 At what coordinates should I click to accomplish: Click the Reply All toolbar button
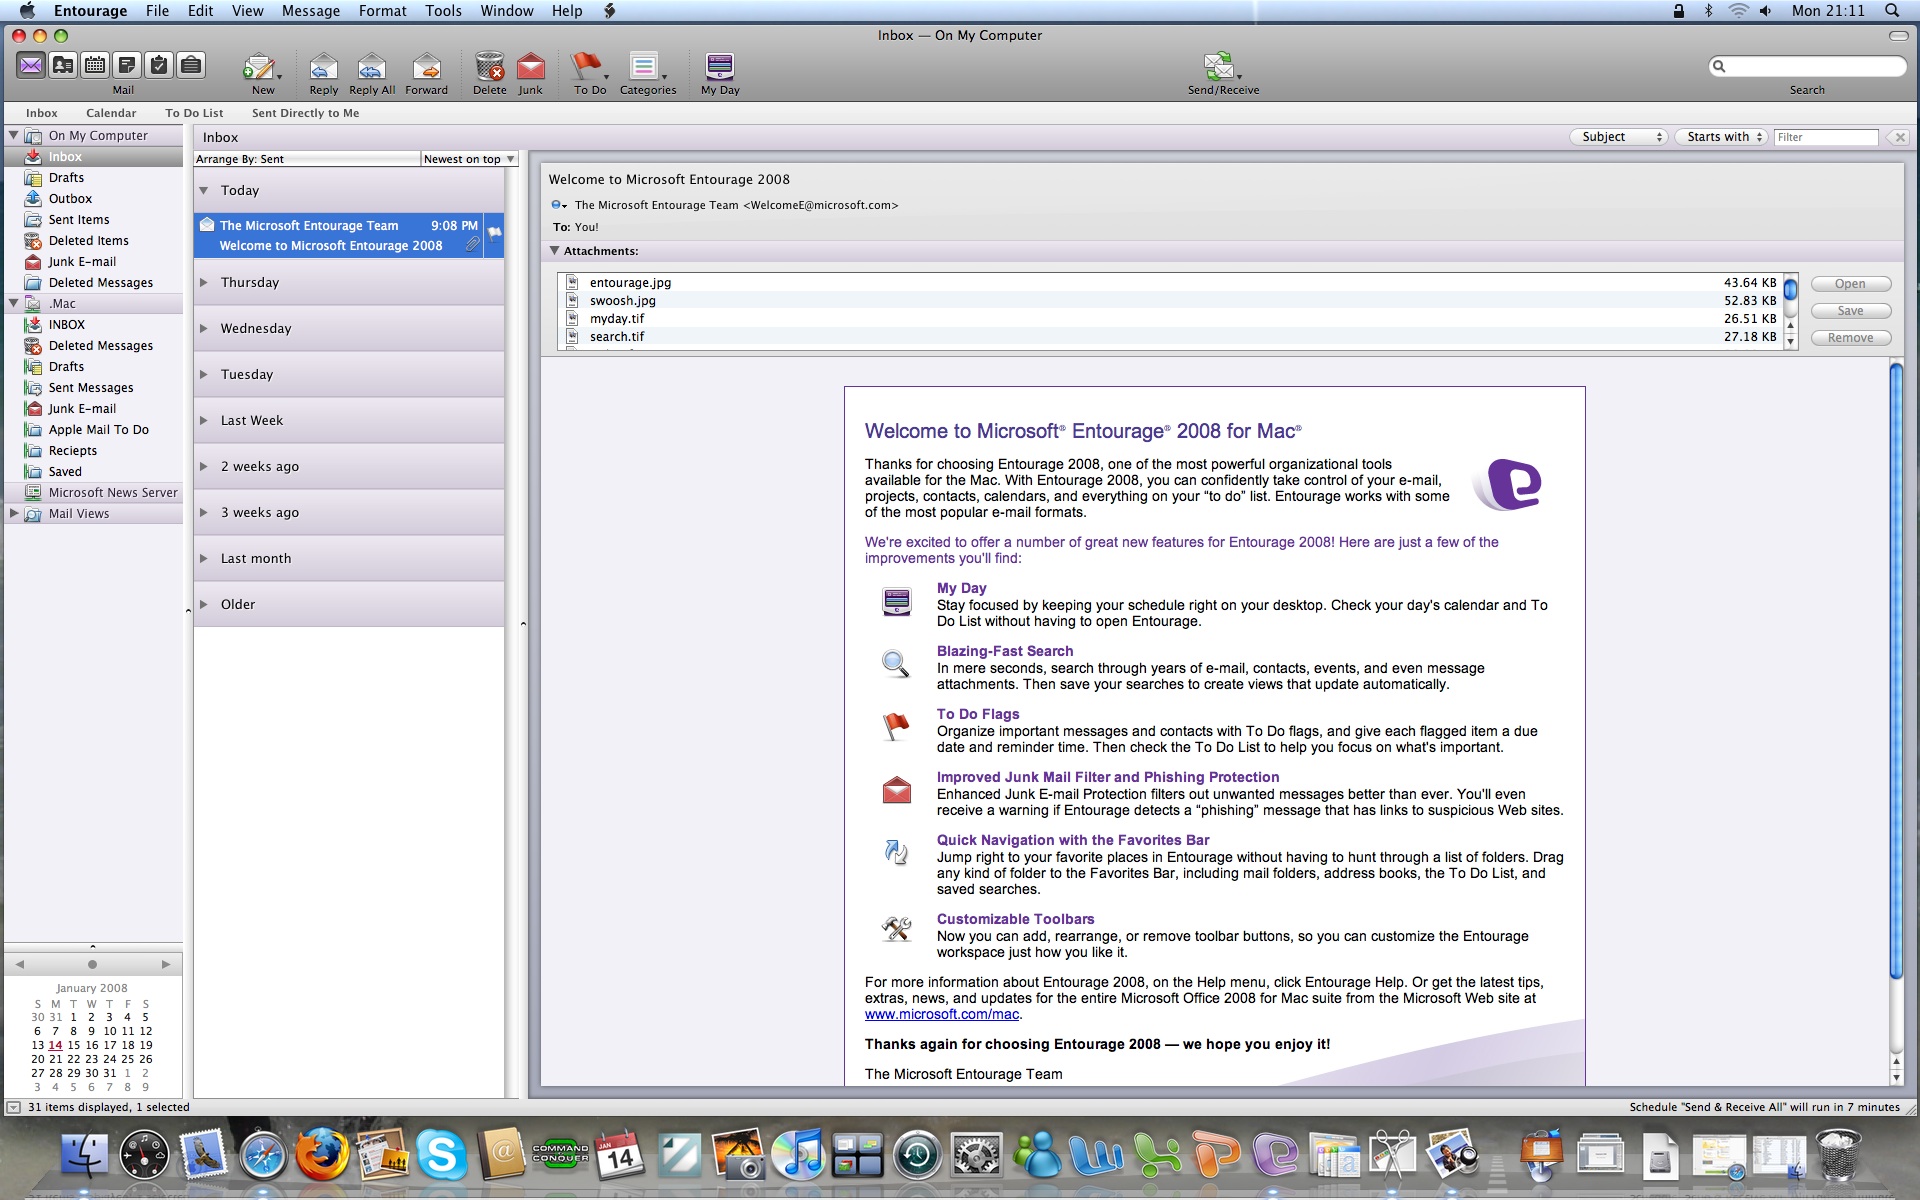pos(372,74)
